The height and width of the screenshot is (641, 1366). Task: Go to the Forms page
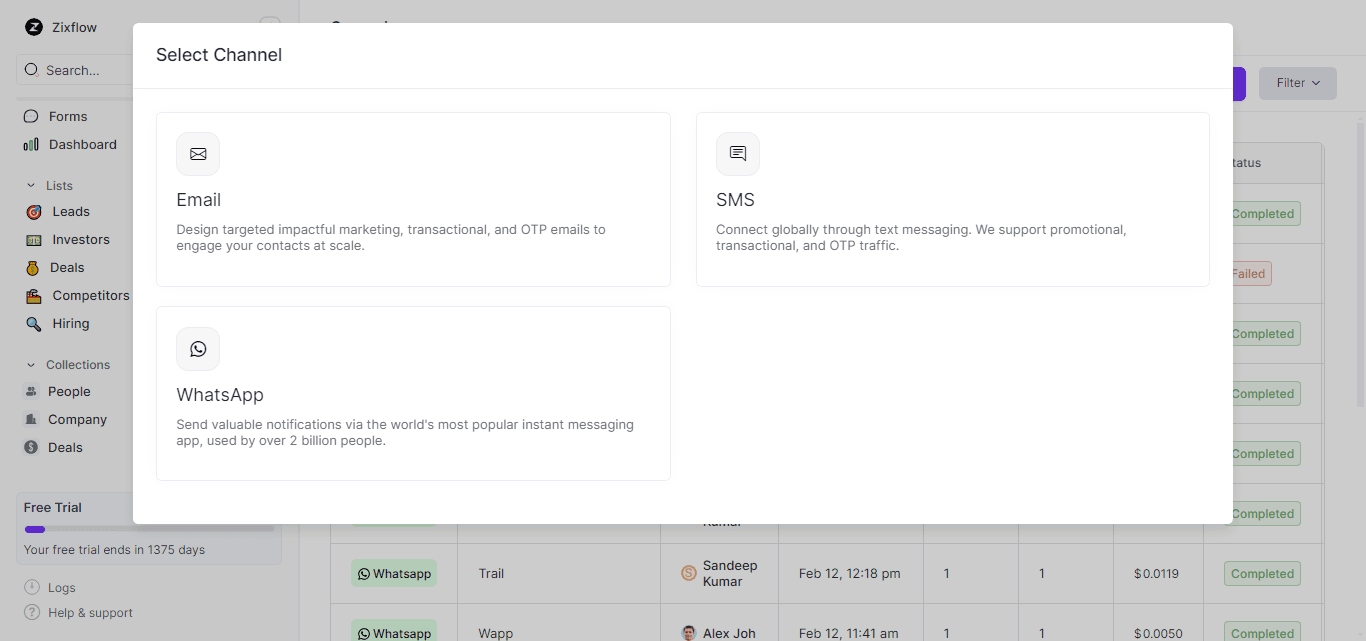point(66,116)
